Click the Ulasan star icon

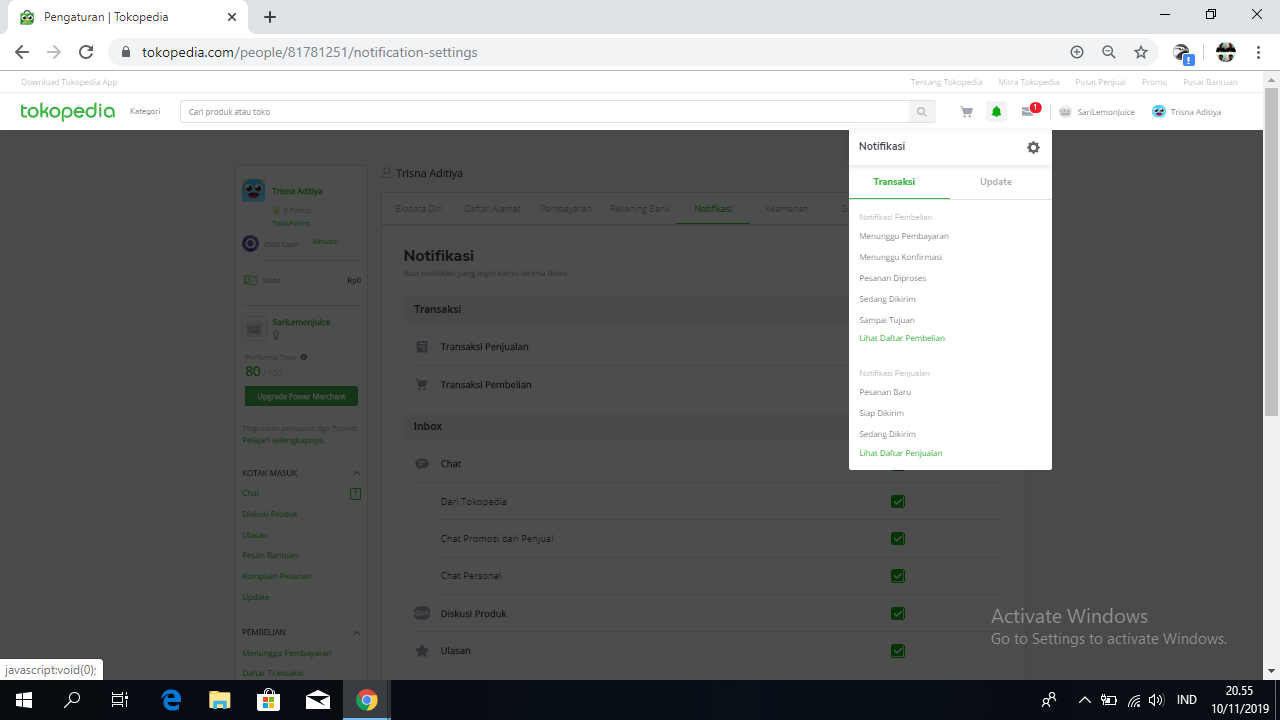421,651
